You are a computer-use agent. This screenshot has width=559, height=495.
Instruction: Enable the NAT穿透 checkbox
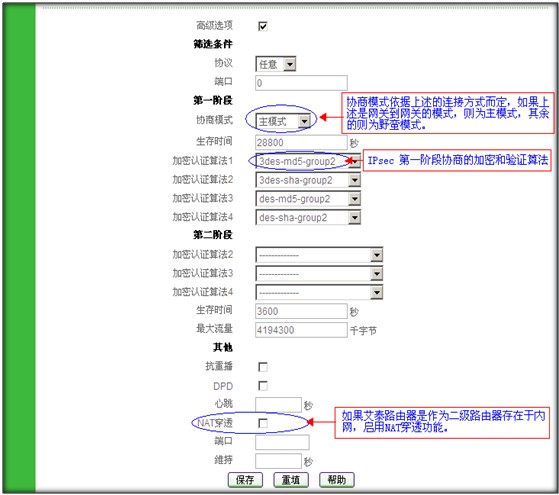point(263,423)
